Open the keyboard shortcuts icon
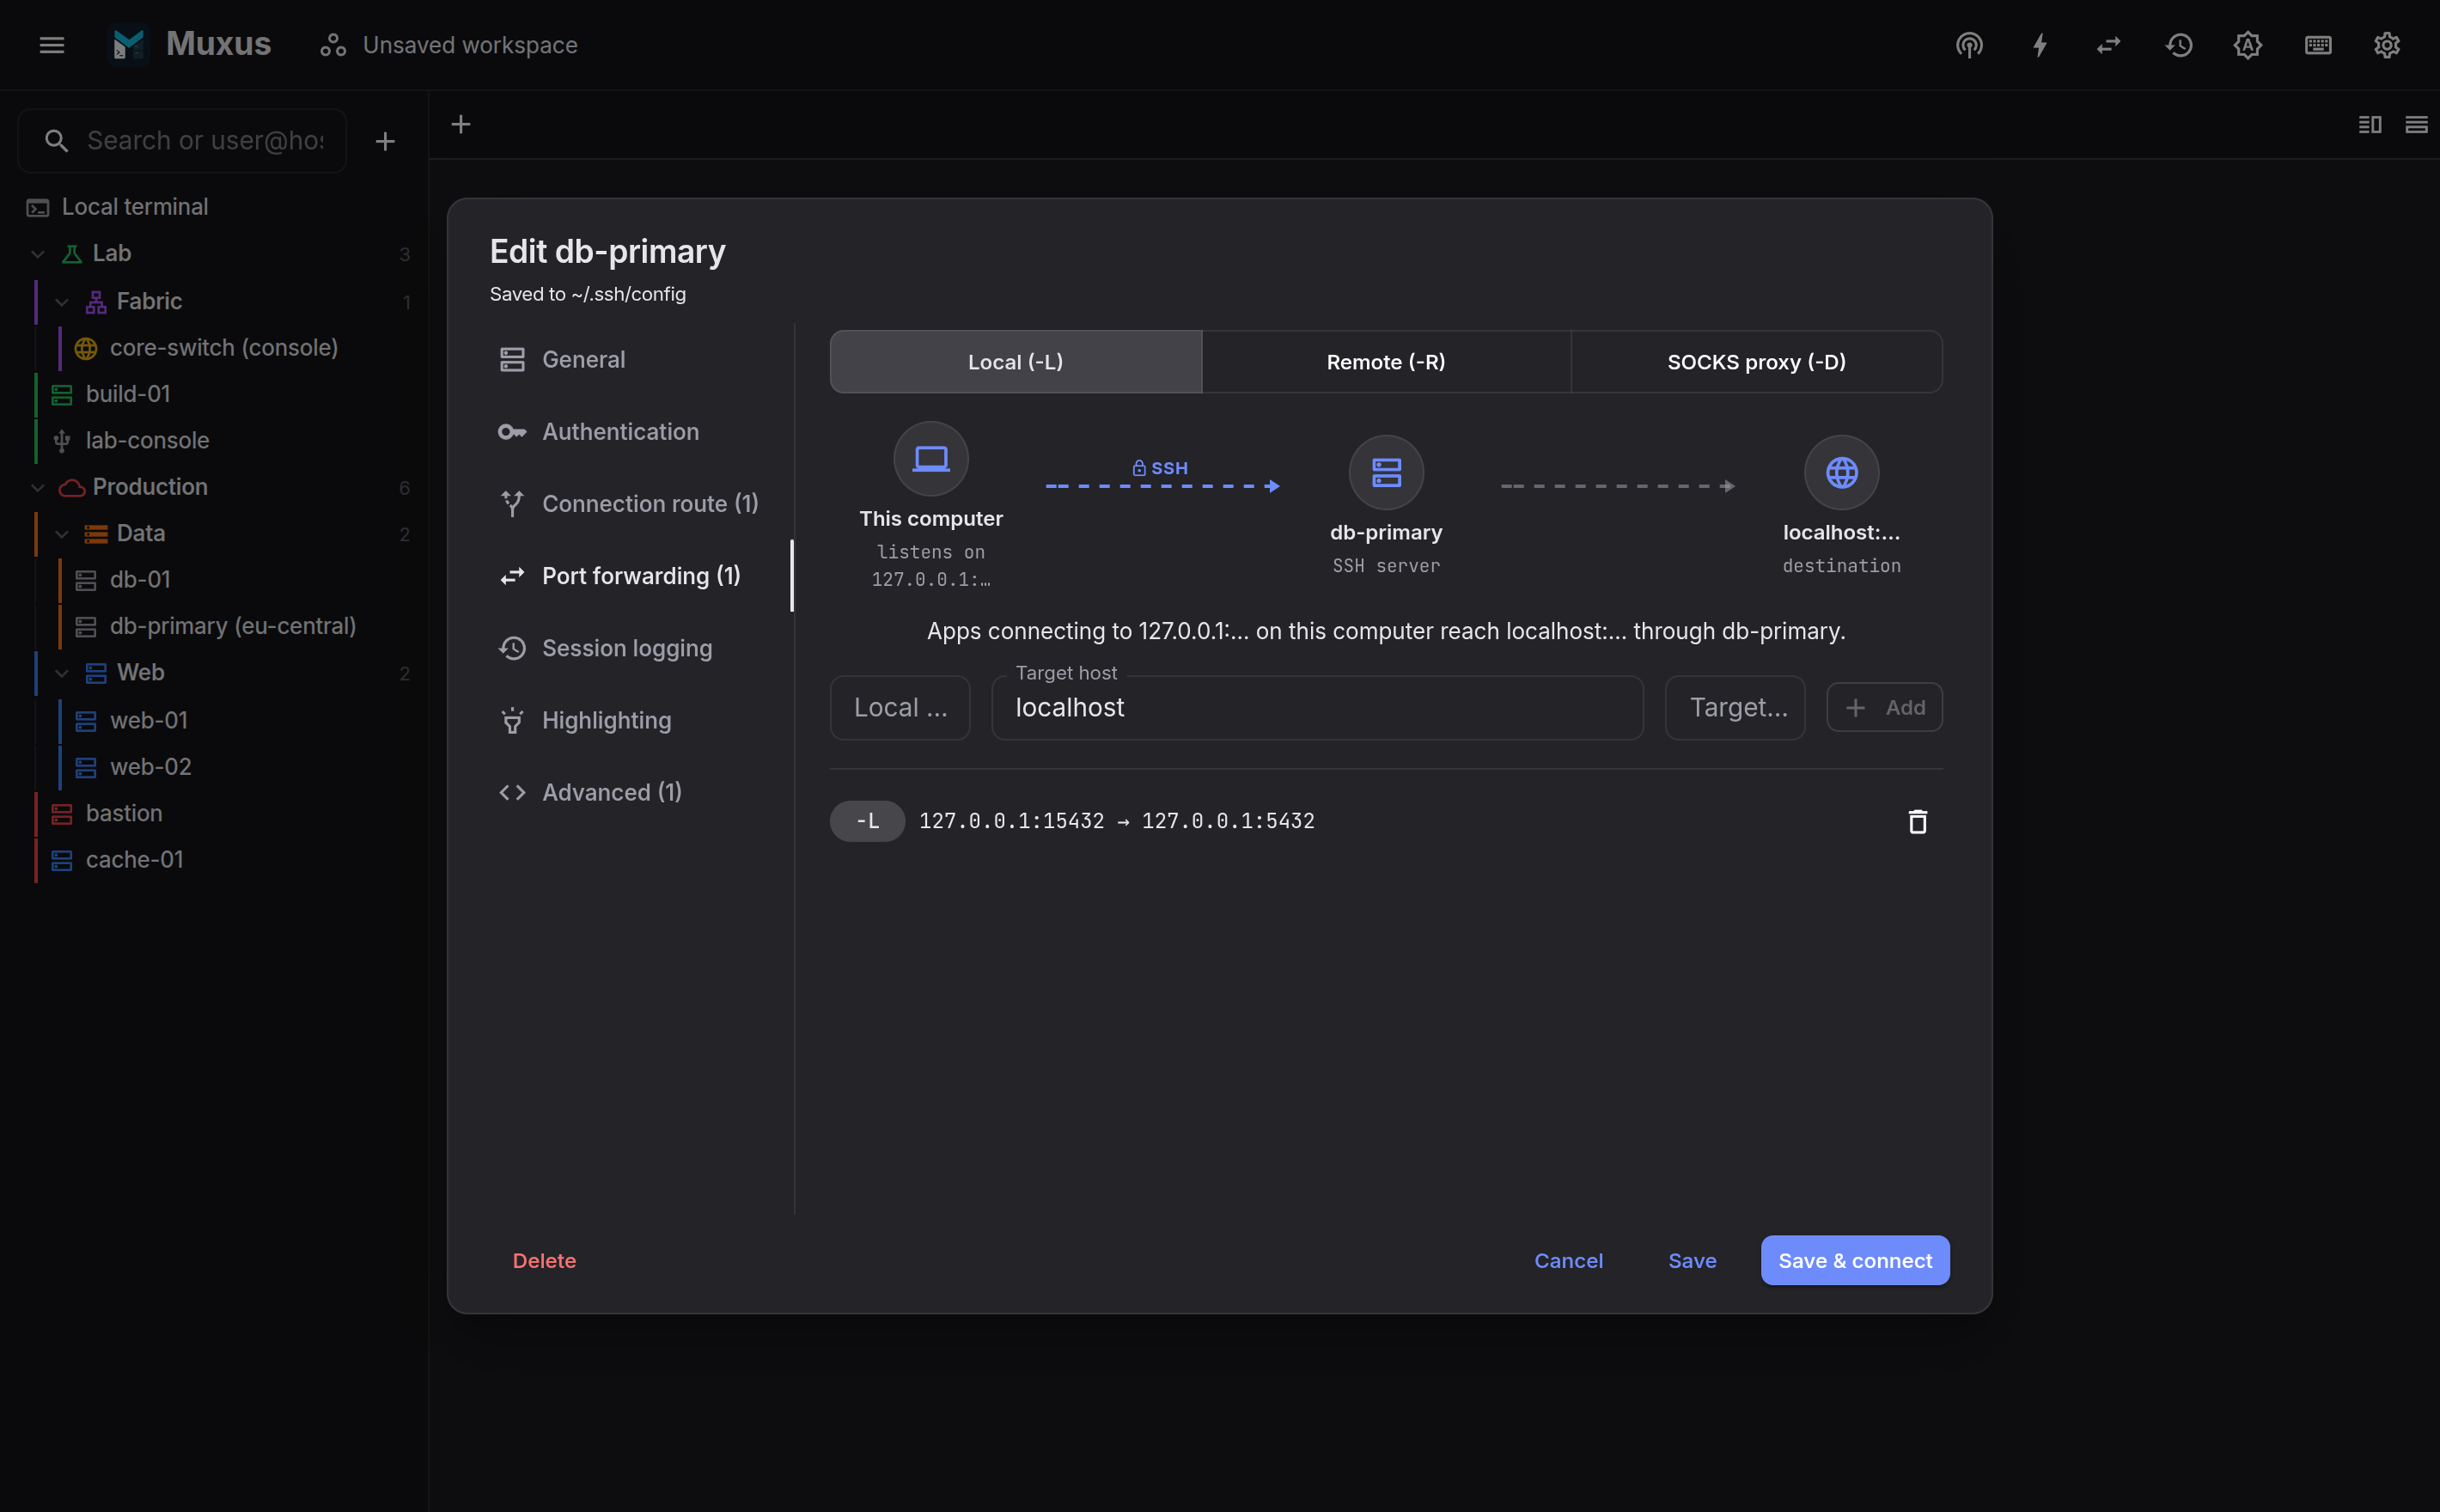 pos(2318,45)
